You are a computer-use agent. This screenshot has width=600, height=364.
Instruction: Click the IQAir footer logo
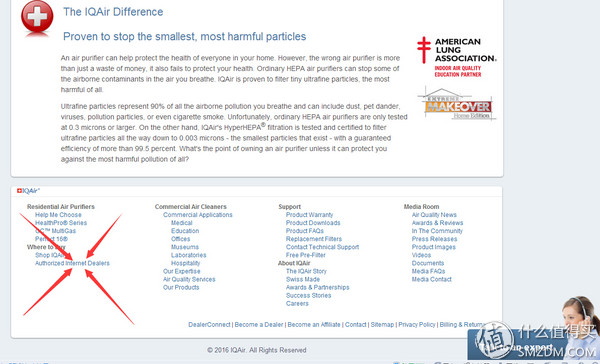(28, 191)
